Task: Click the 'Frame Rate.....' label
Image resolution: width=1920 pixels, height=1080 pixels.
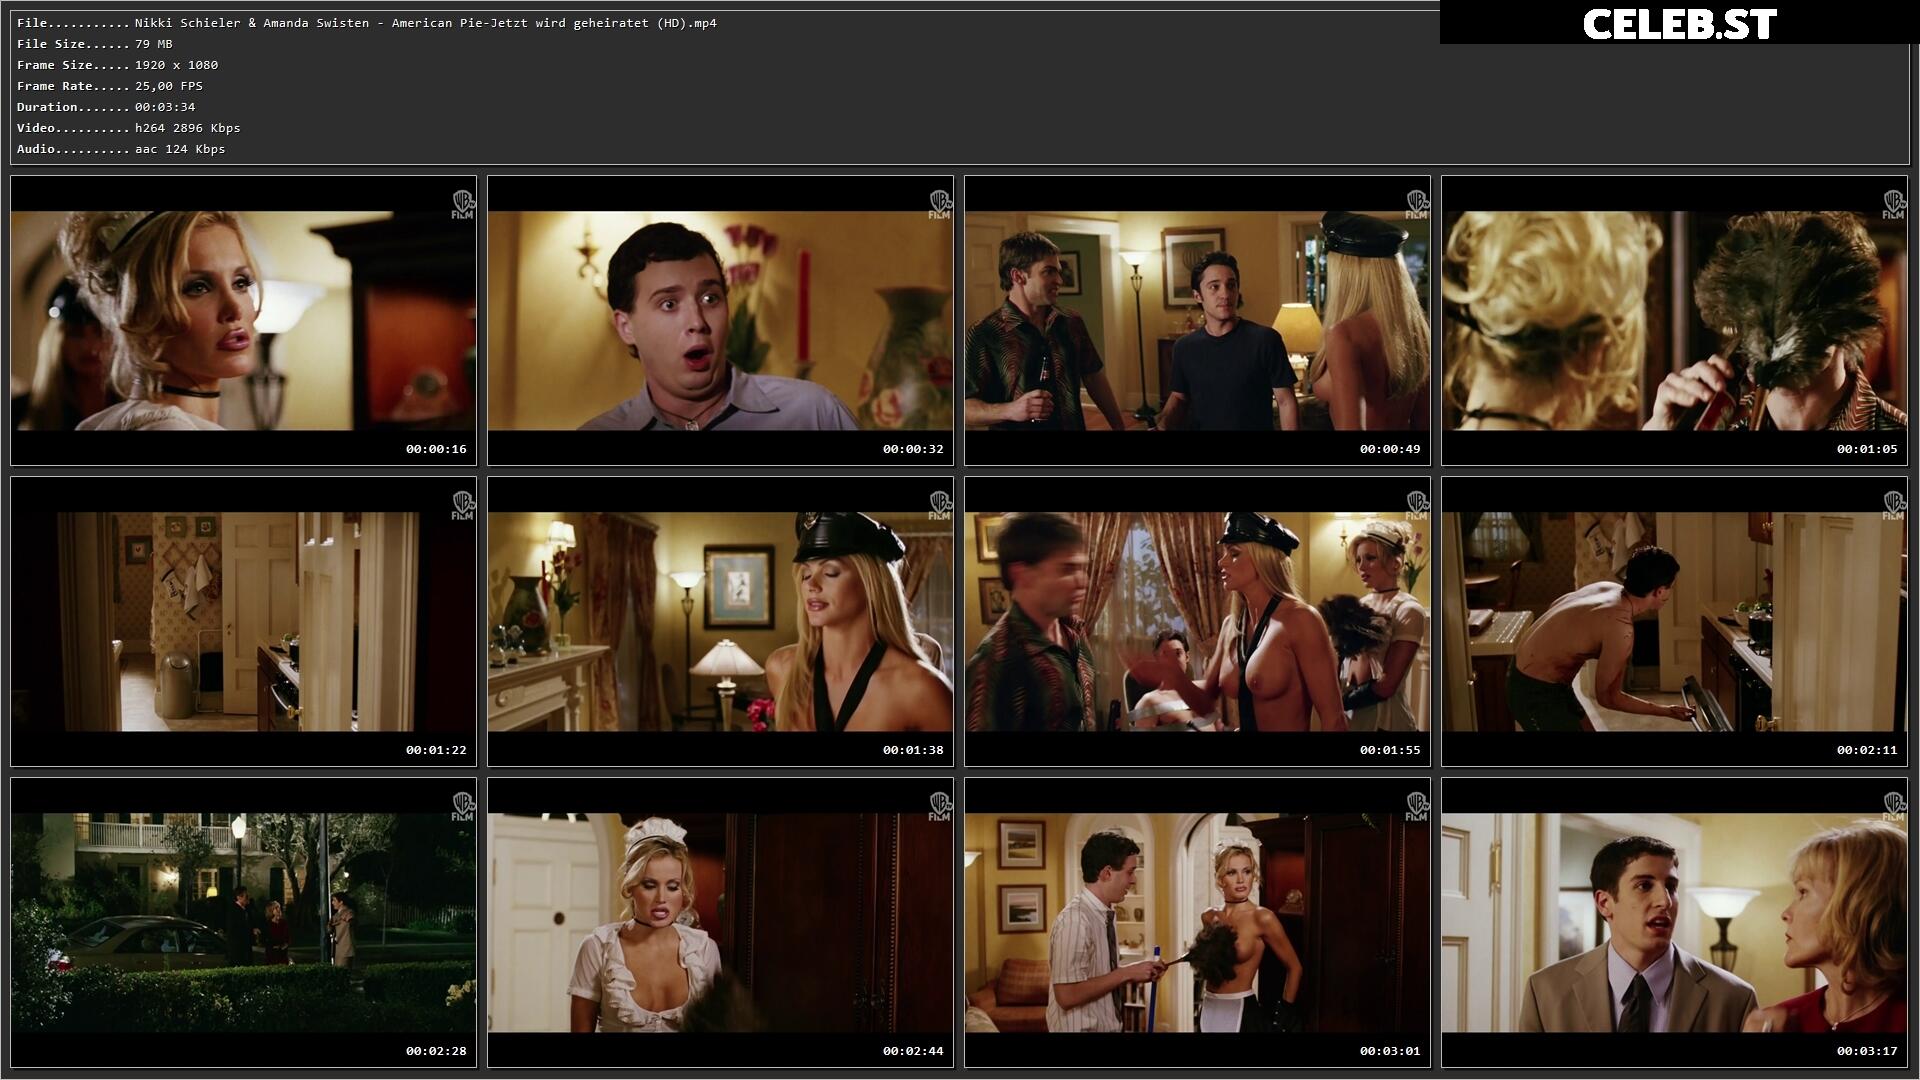Action: pyautogui.click(x=73, y=86)
